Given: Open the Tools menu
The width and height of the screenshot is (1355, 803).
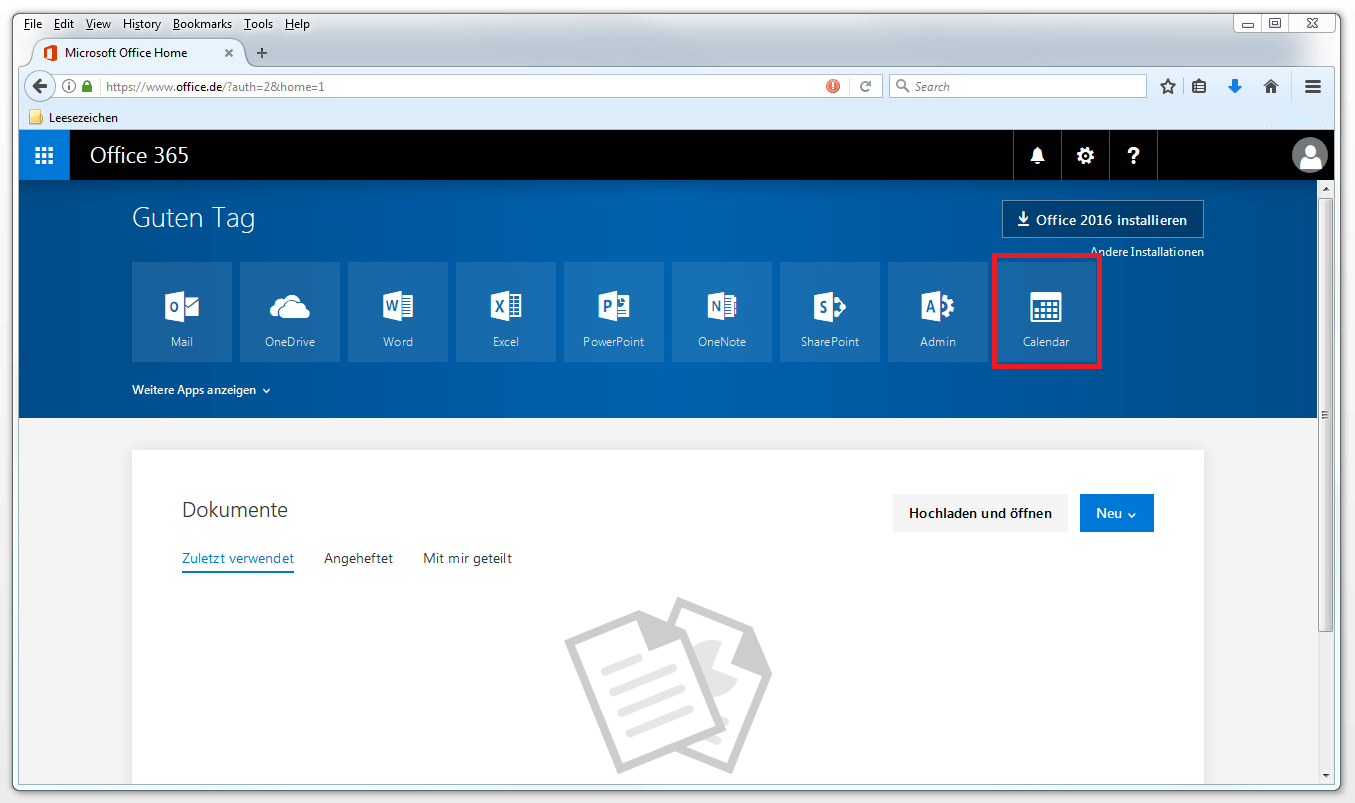Looking at the screenshot, I should [x=258, y=24].
